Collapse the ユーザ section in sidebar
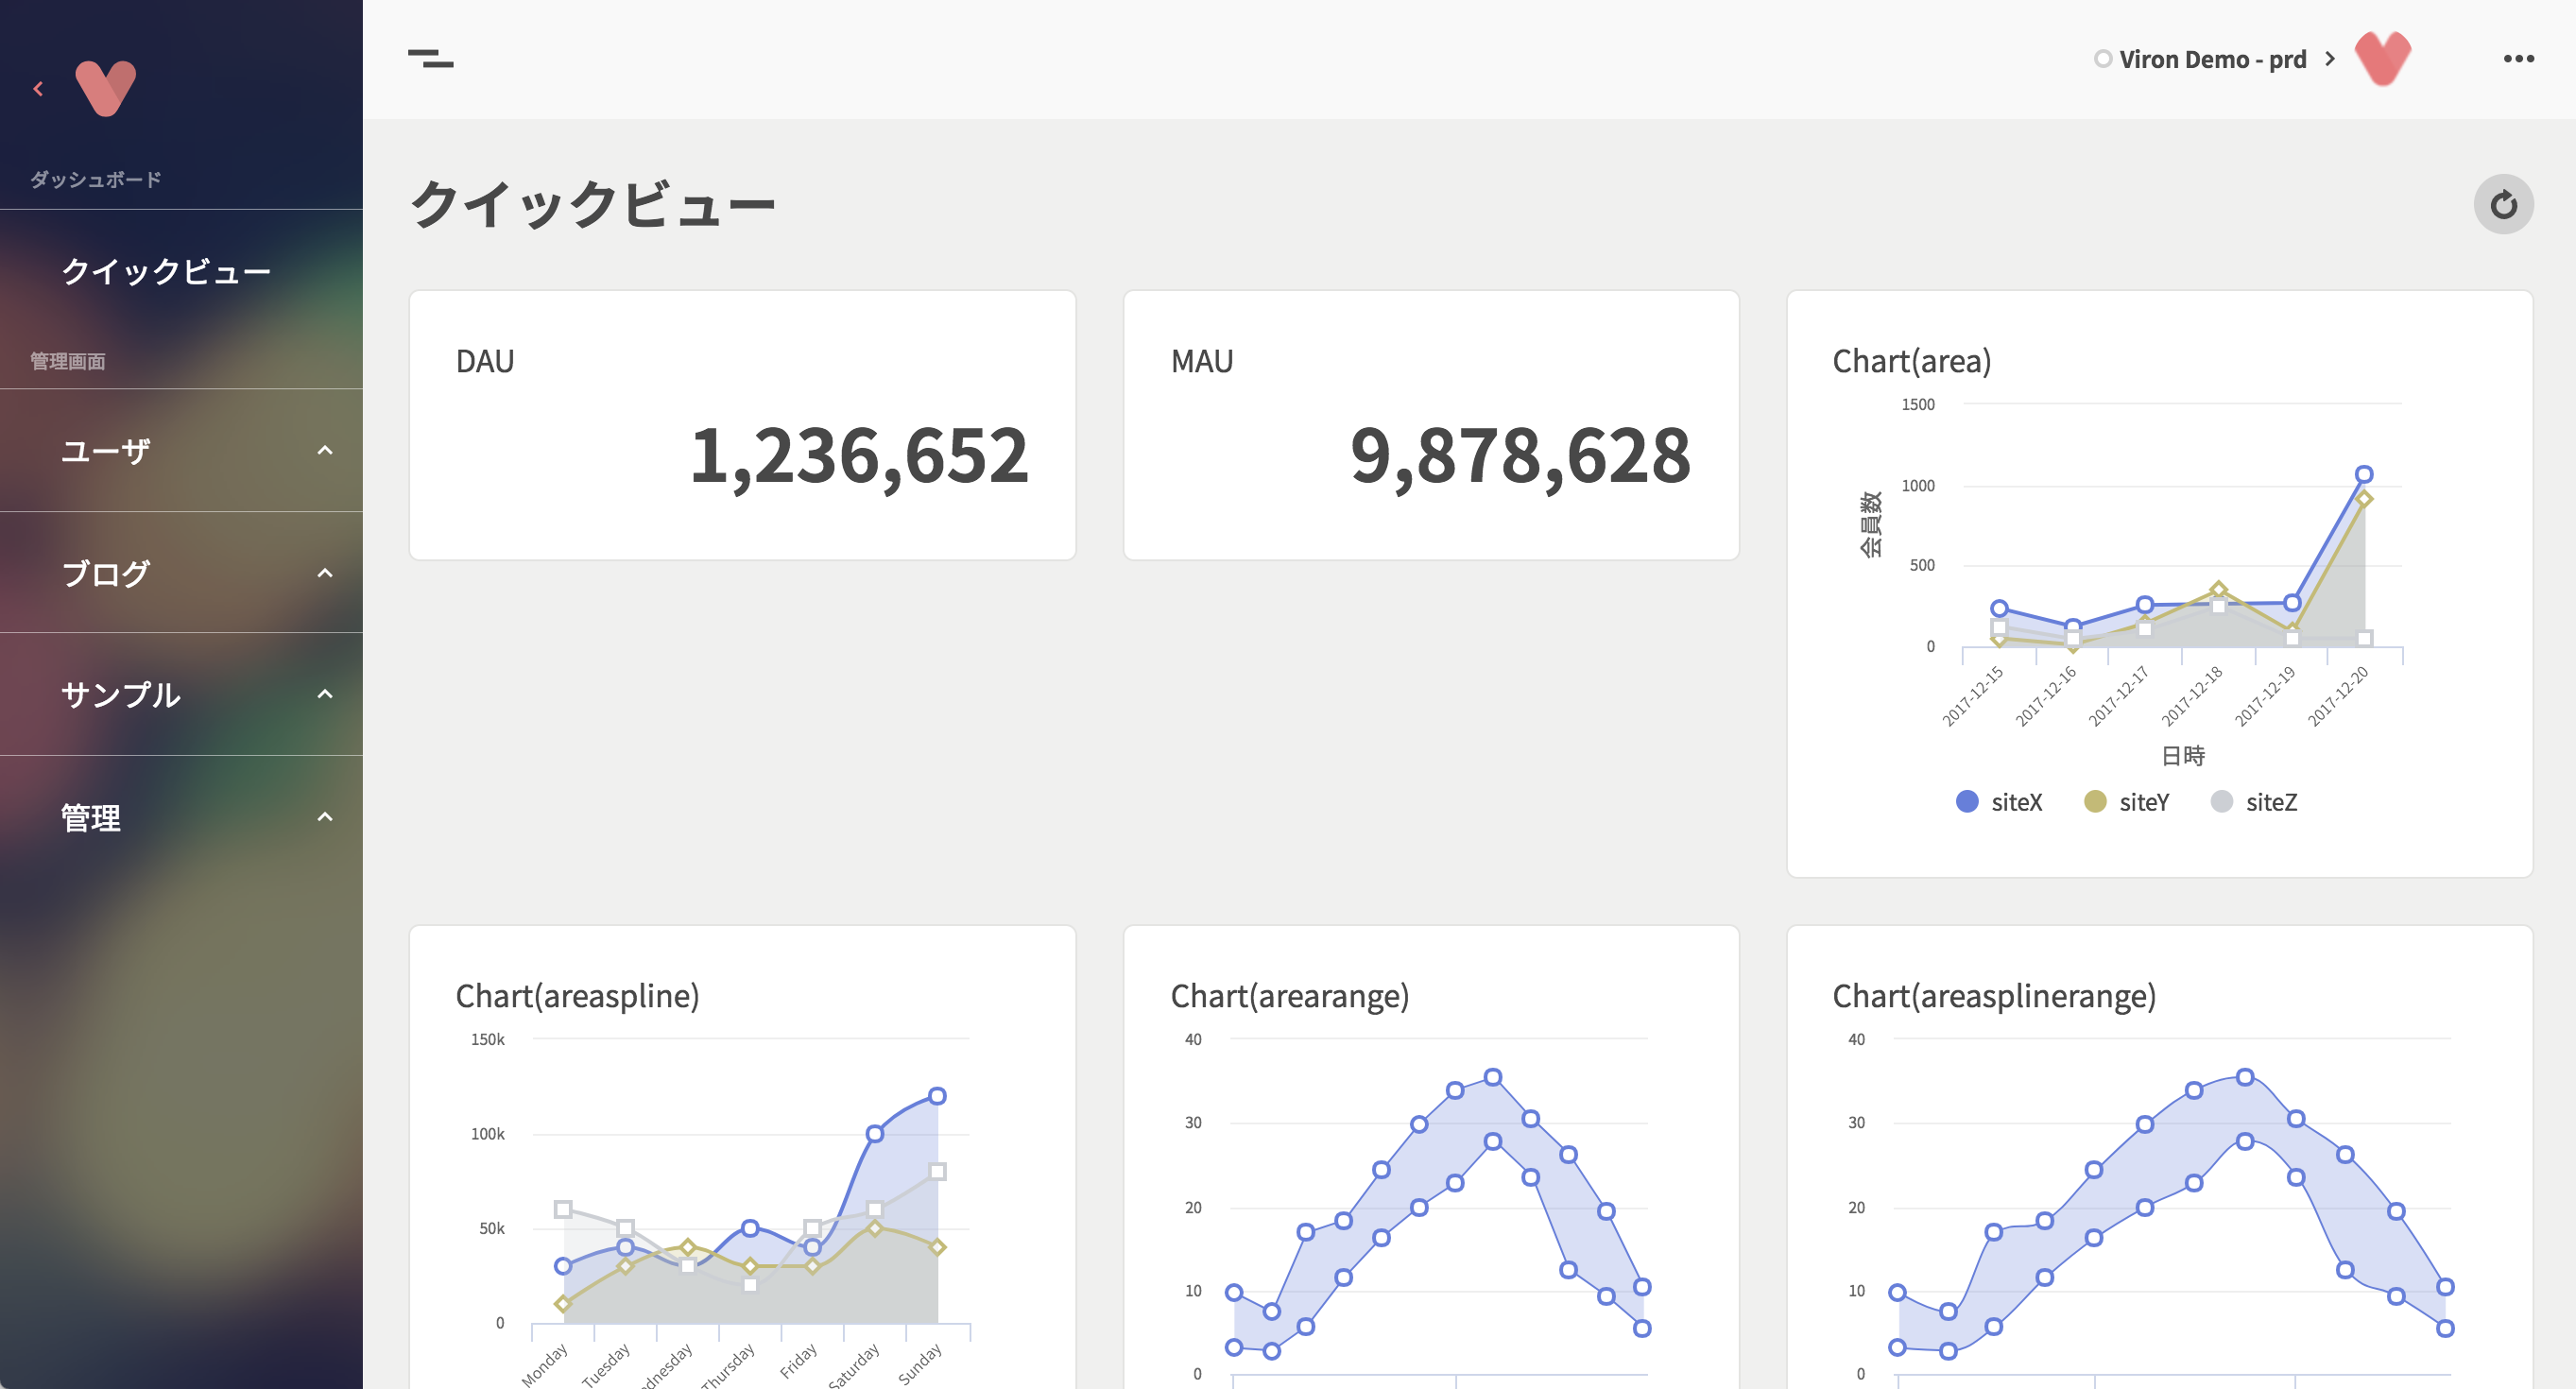This screenshot has width=2576, height=1389. coord(324,450)
